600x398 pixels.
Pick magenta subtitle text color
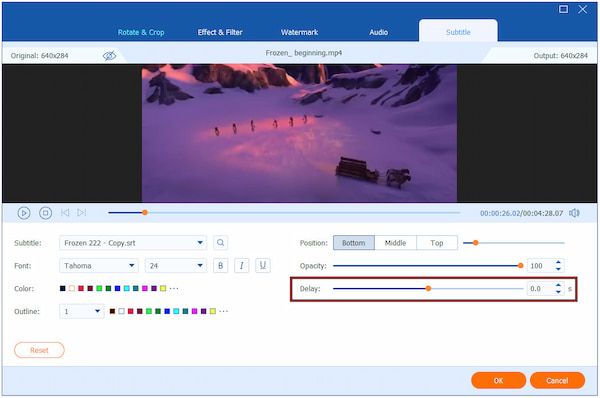[145, 288]
